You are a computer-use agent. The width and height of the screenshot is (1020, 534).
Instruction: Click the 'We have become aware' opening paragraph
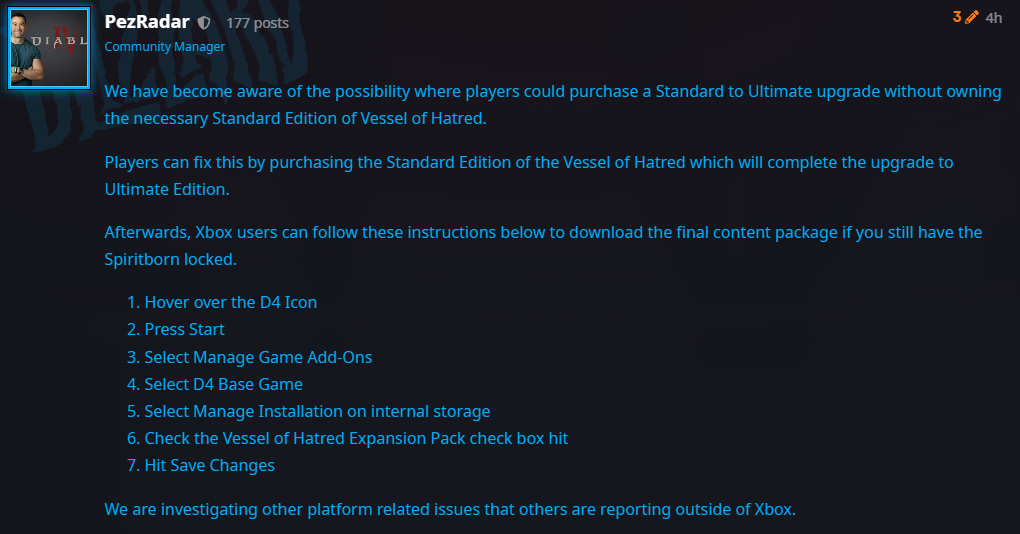(x=552, y=105)
